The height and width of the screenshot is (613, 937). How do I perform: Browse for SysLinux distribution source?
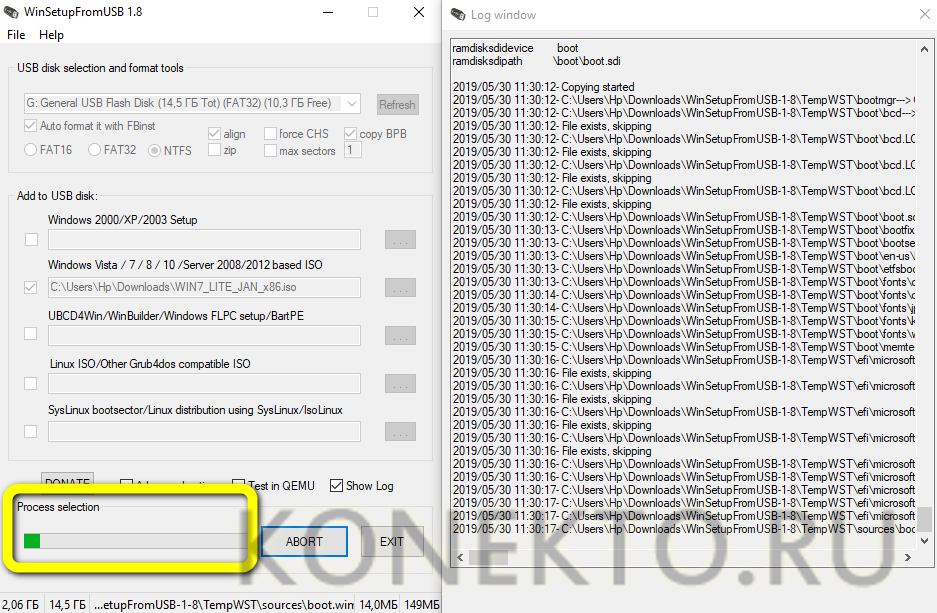tap(400, 431)
